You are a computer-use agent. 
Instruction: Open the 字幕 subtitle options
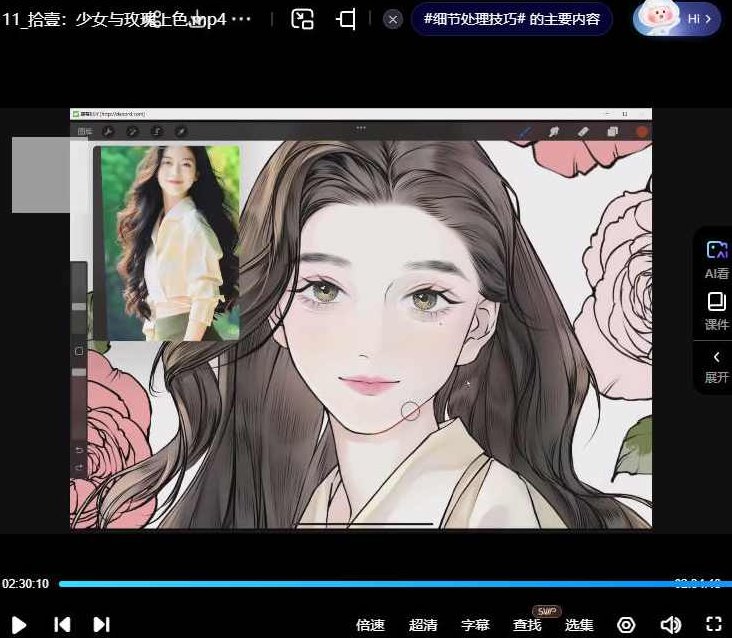475,624
